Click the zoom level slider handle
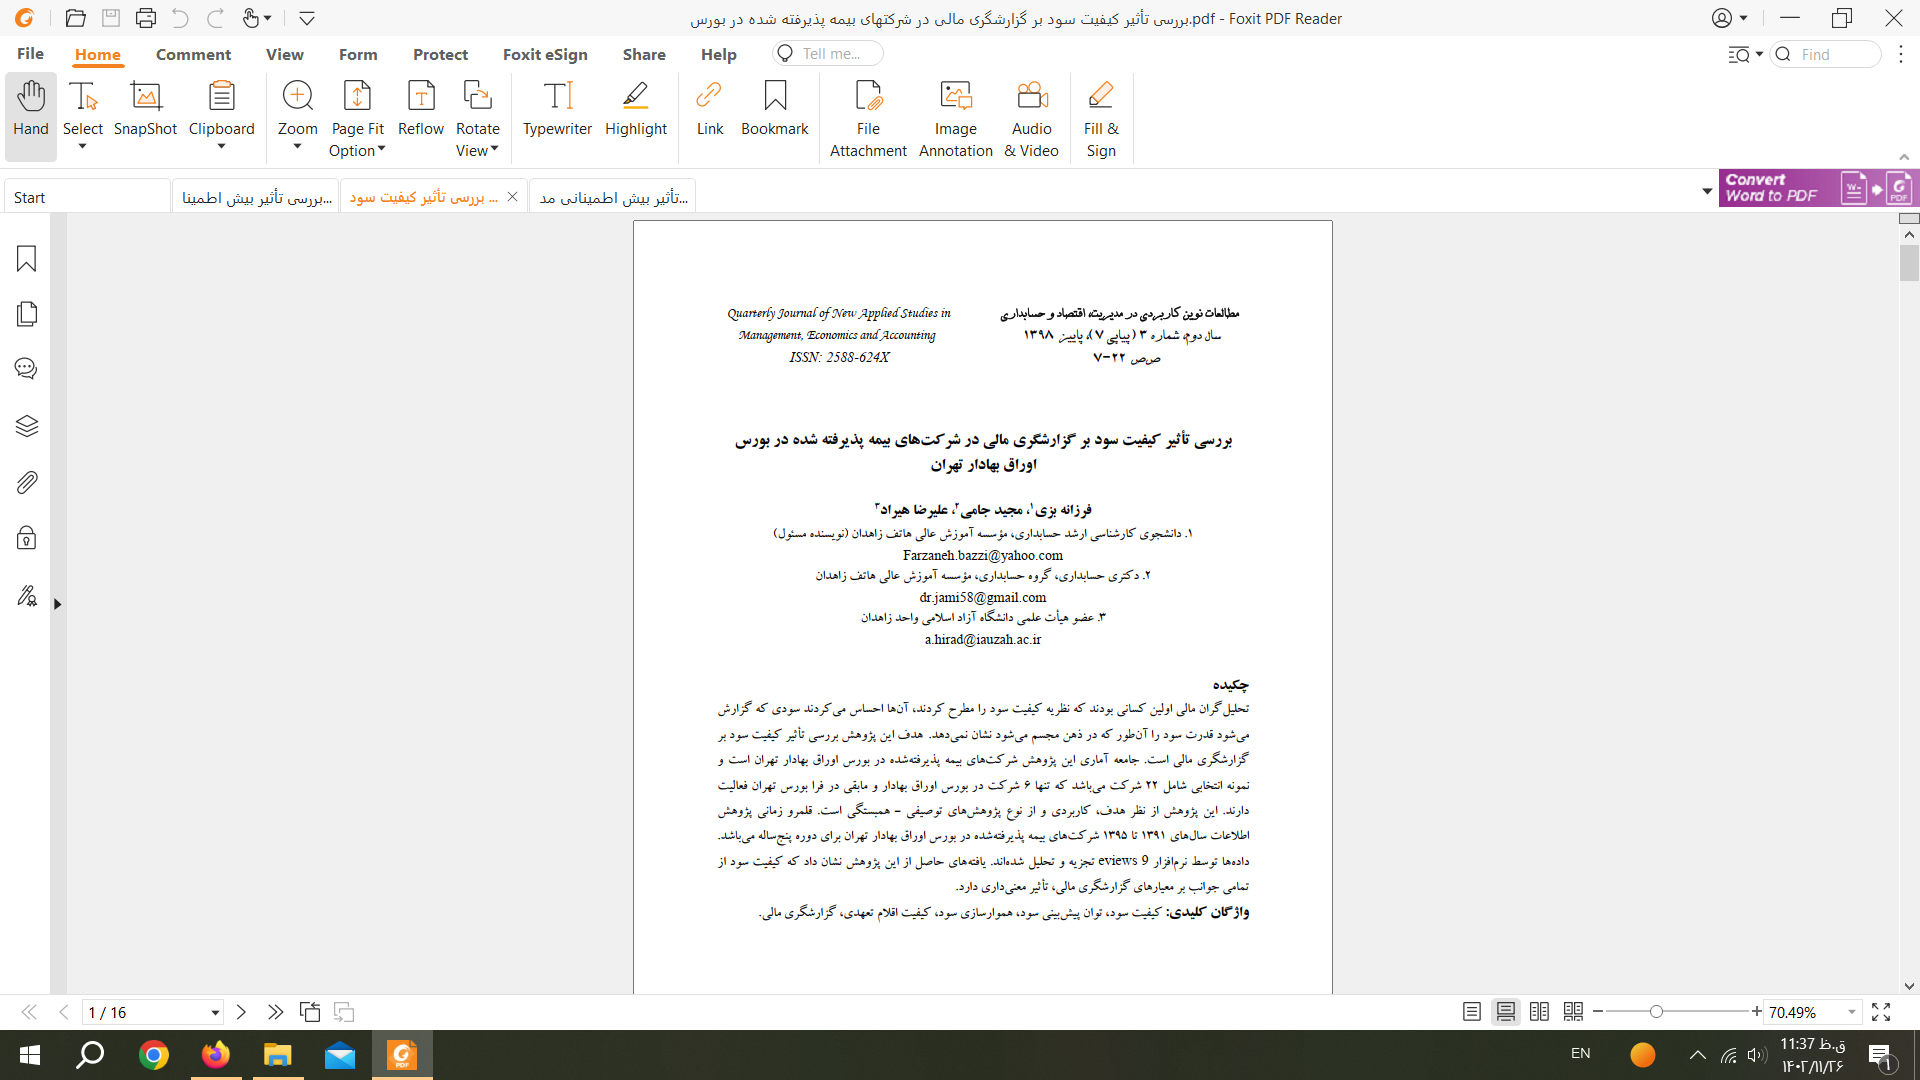 (x=1656, y=1012)
